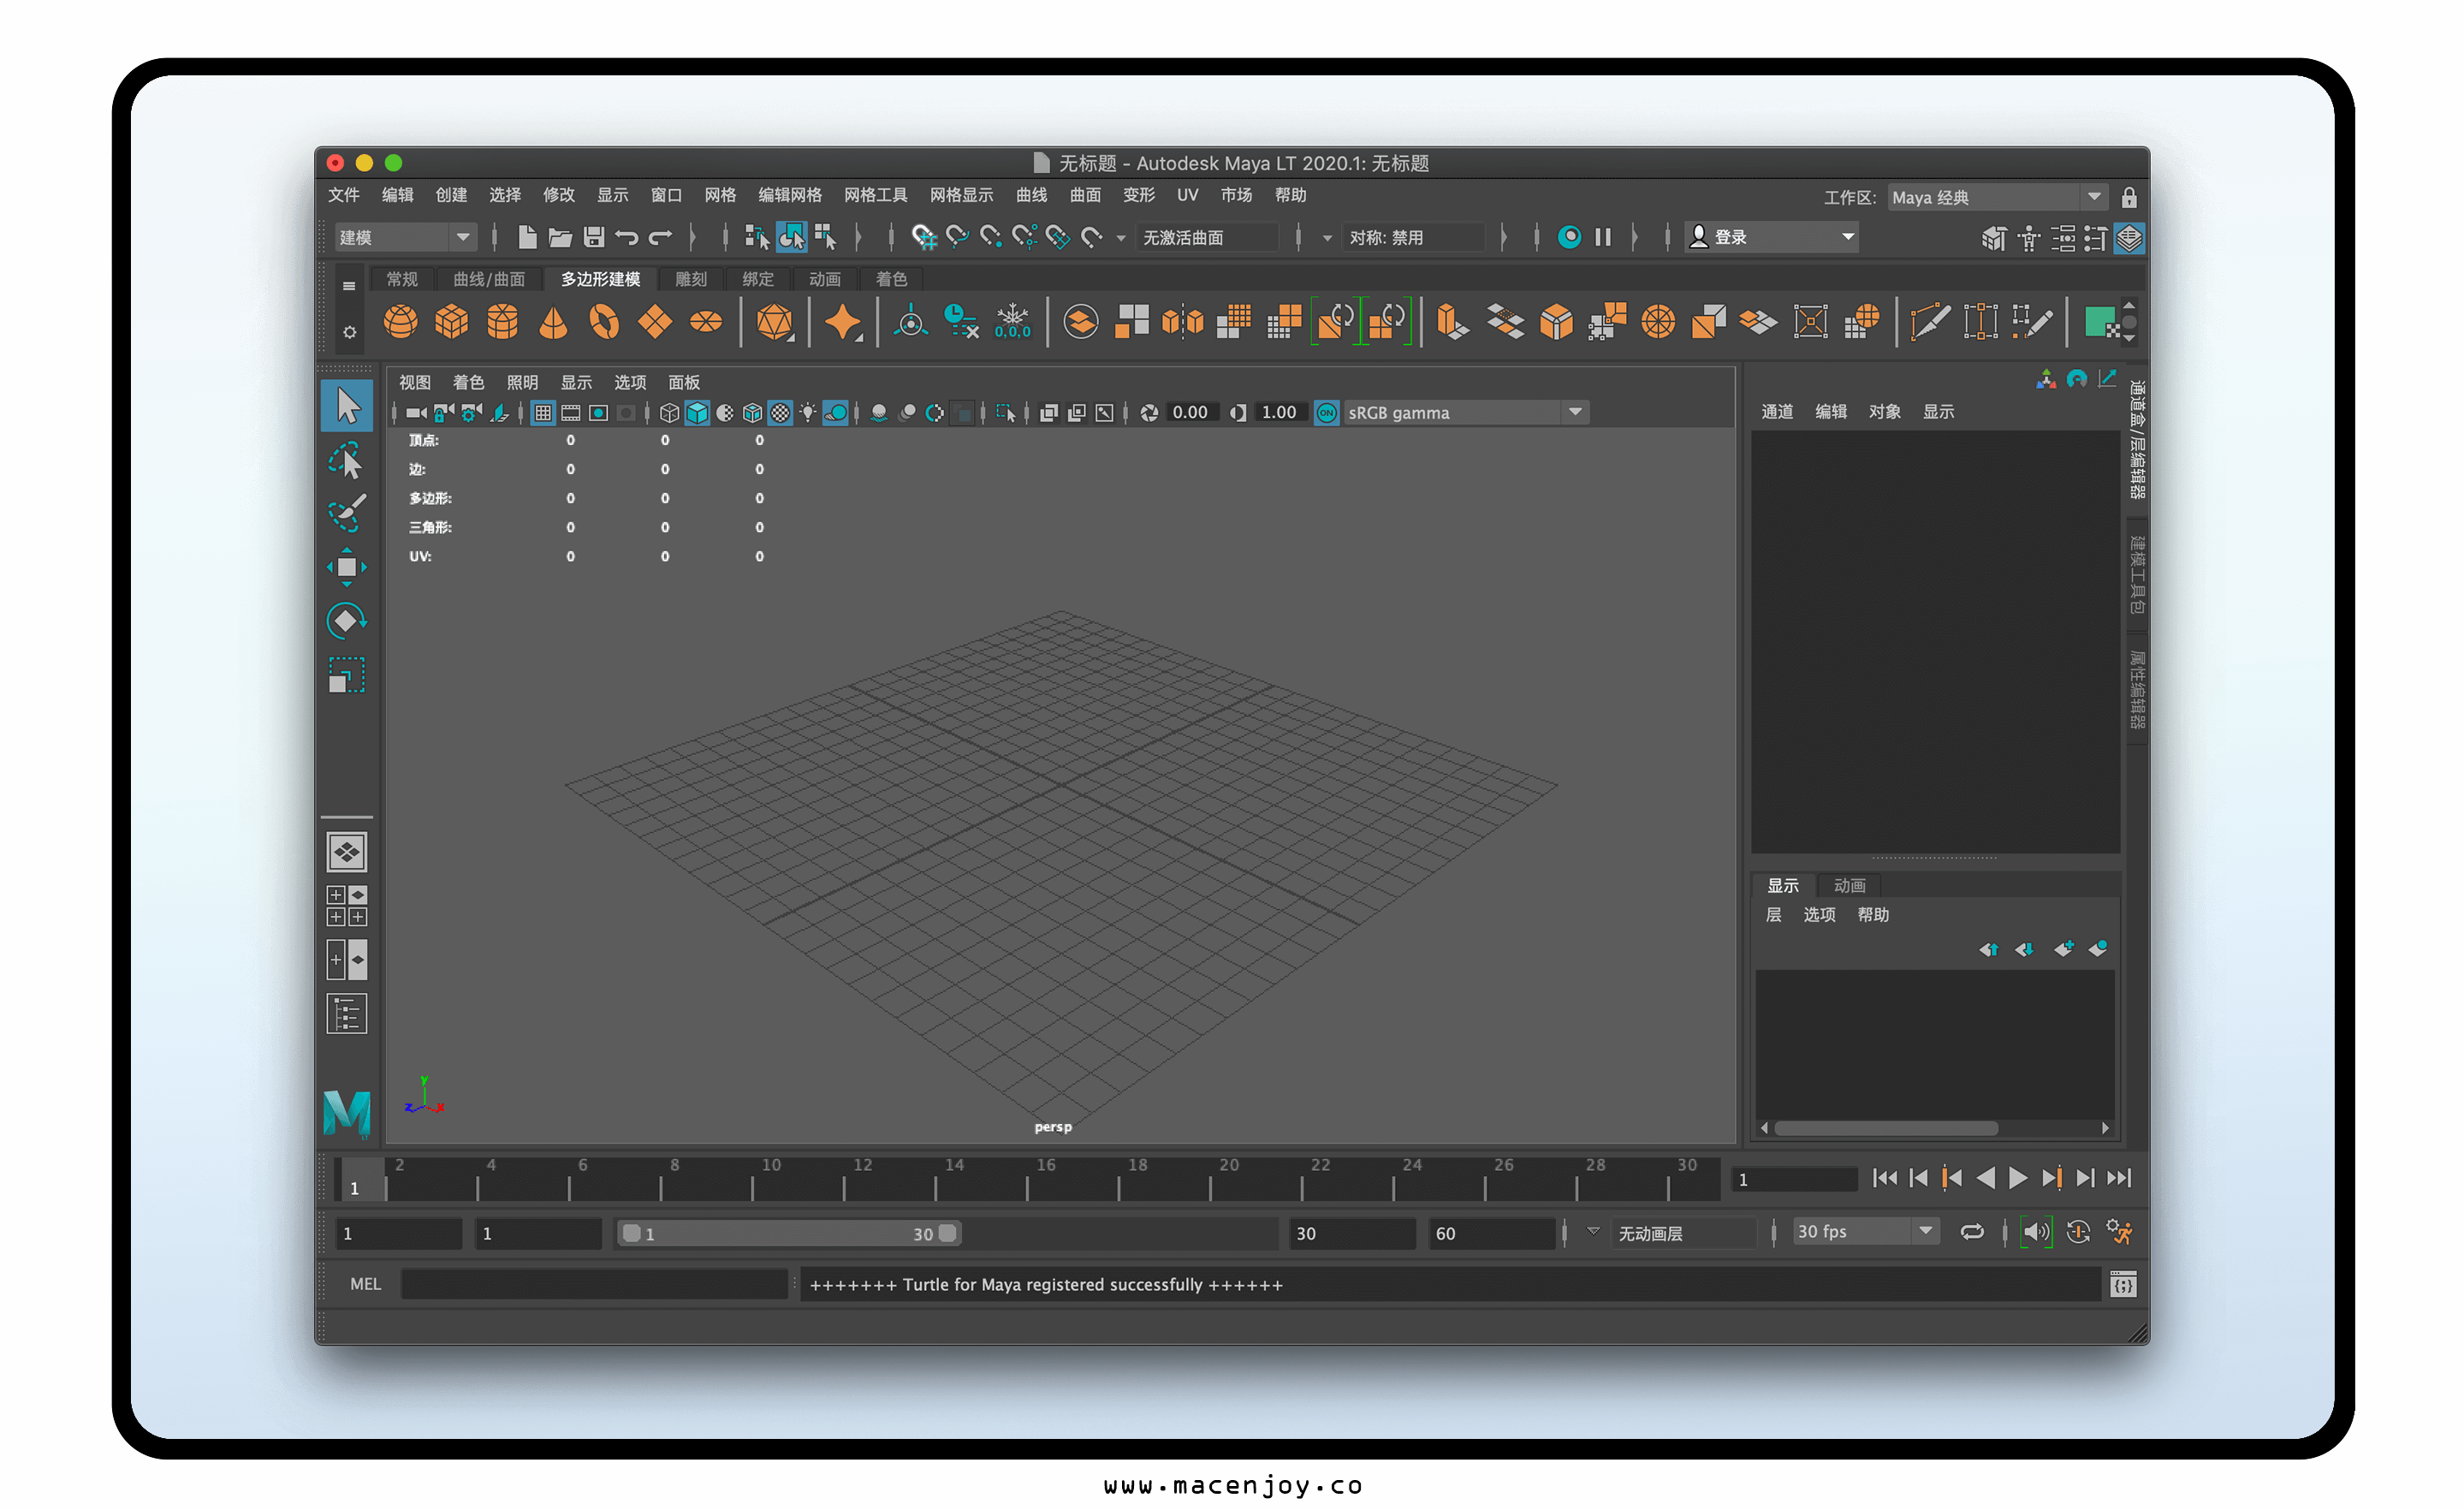Create a polygon torus from the shelf
The image size is (2464, 1510).
coord(604,322)
